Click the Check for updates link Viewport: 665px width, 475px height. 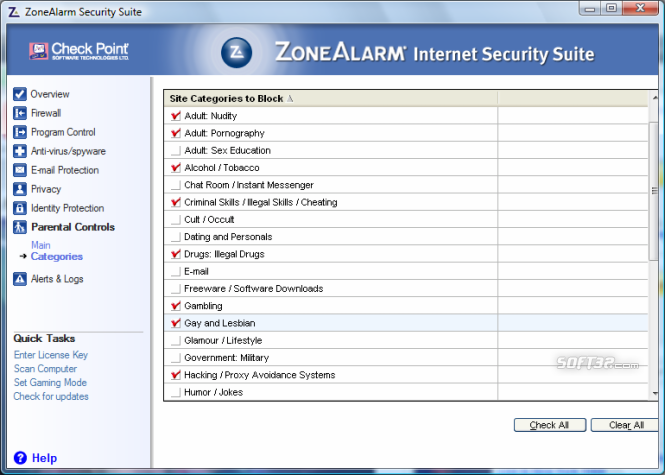pos(51,397)
